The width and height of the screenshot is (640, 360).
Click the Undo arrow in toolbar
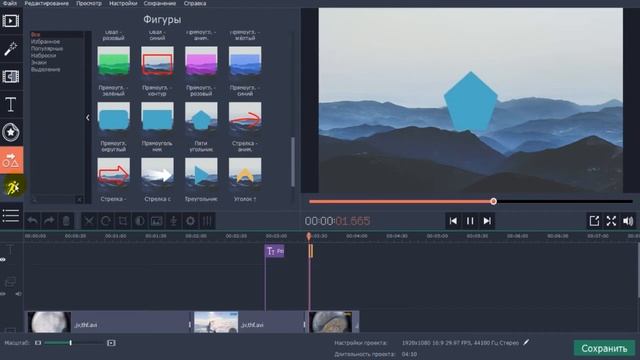pyautogui.click(x=32, y=221)
